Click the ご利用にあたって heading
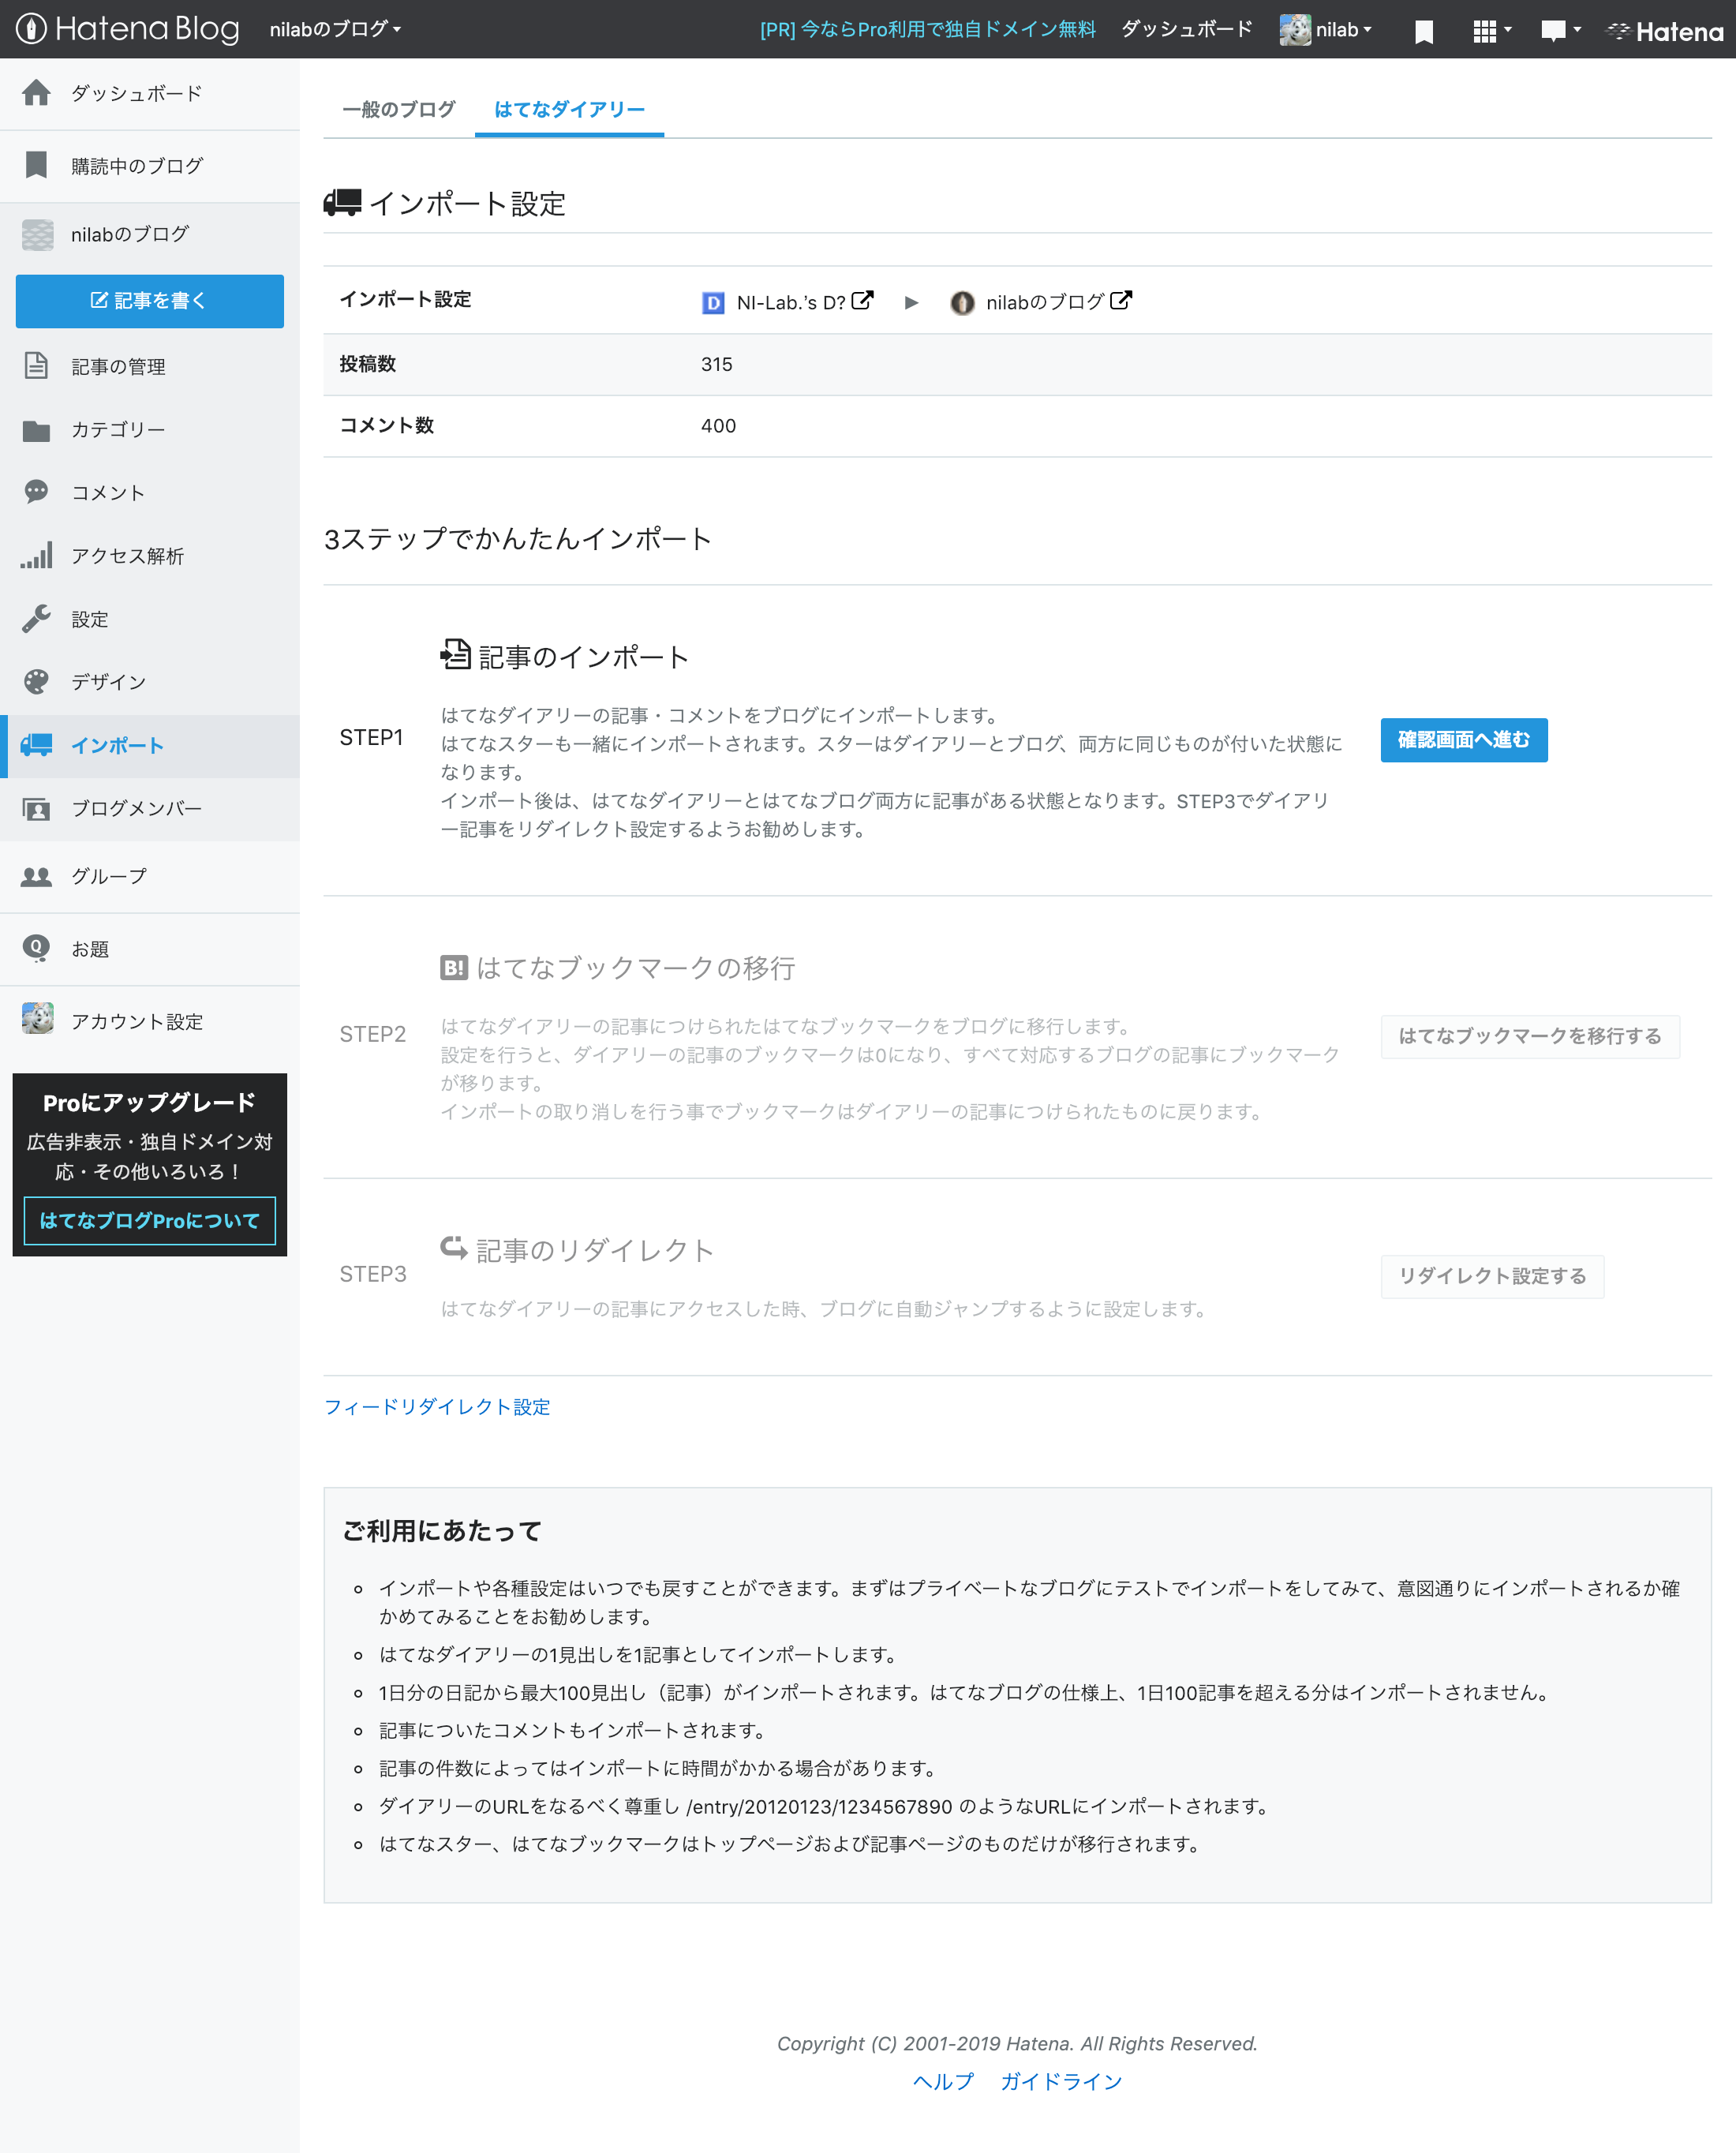This screenshot has height=2153, width=1736. coord(442,1531)
